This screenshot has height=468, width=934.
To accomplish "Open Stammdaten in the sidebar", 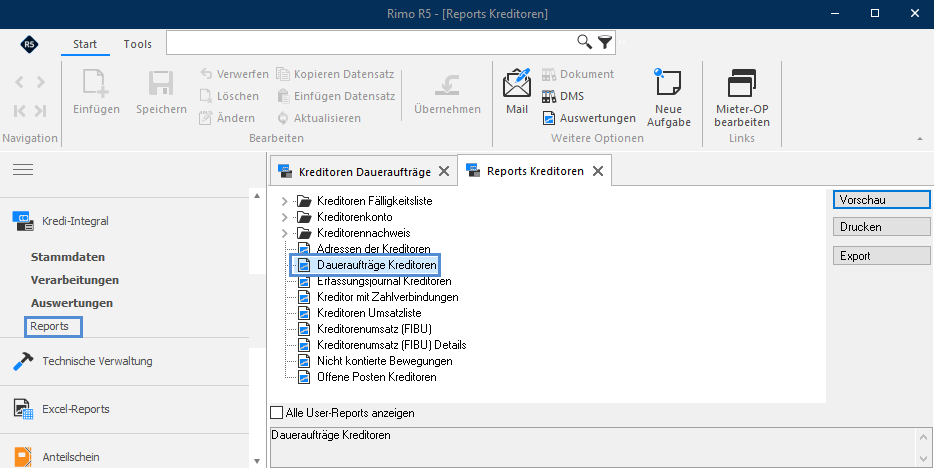I will [x=68, y=257].
